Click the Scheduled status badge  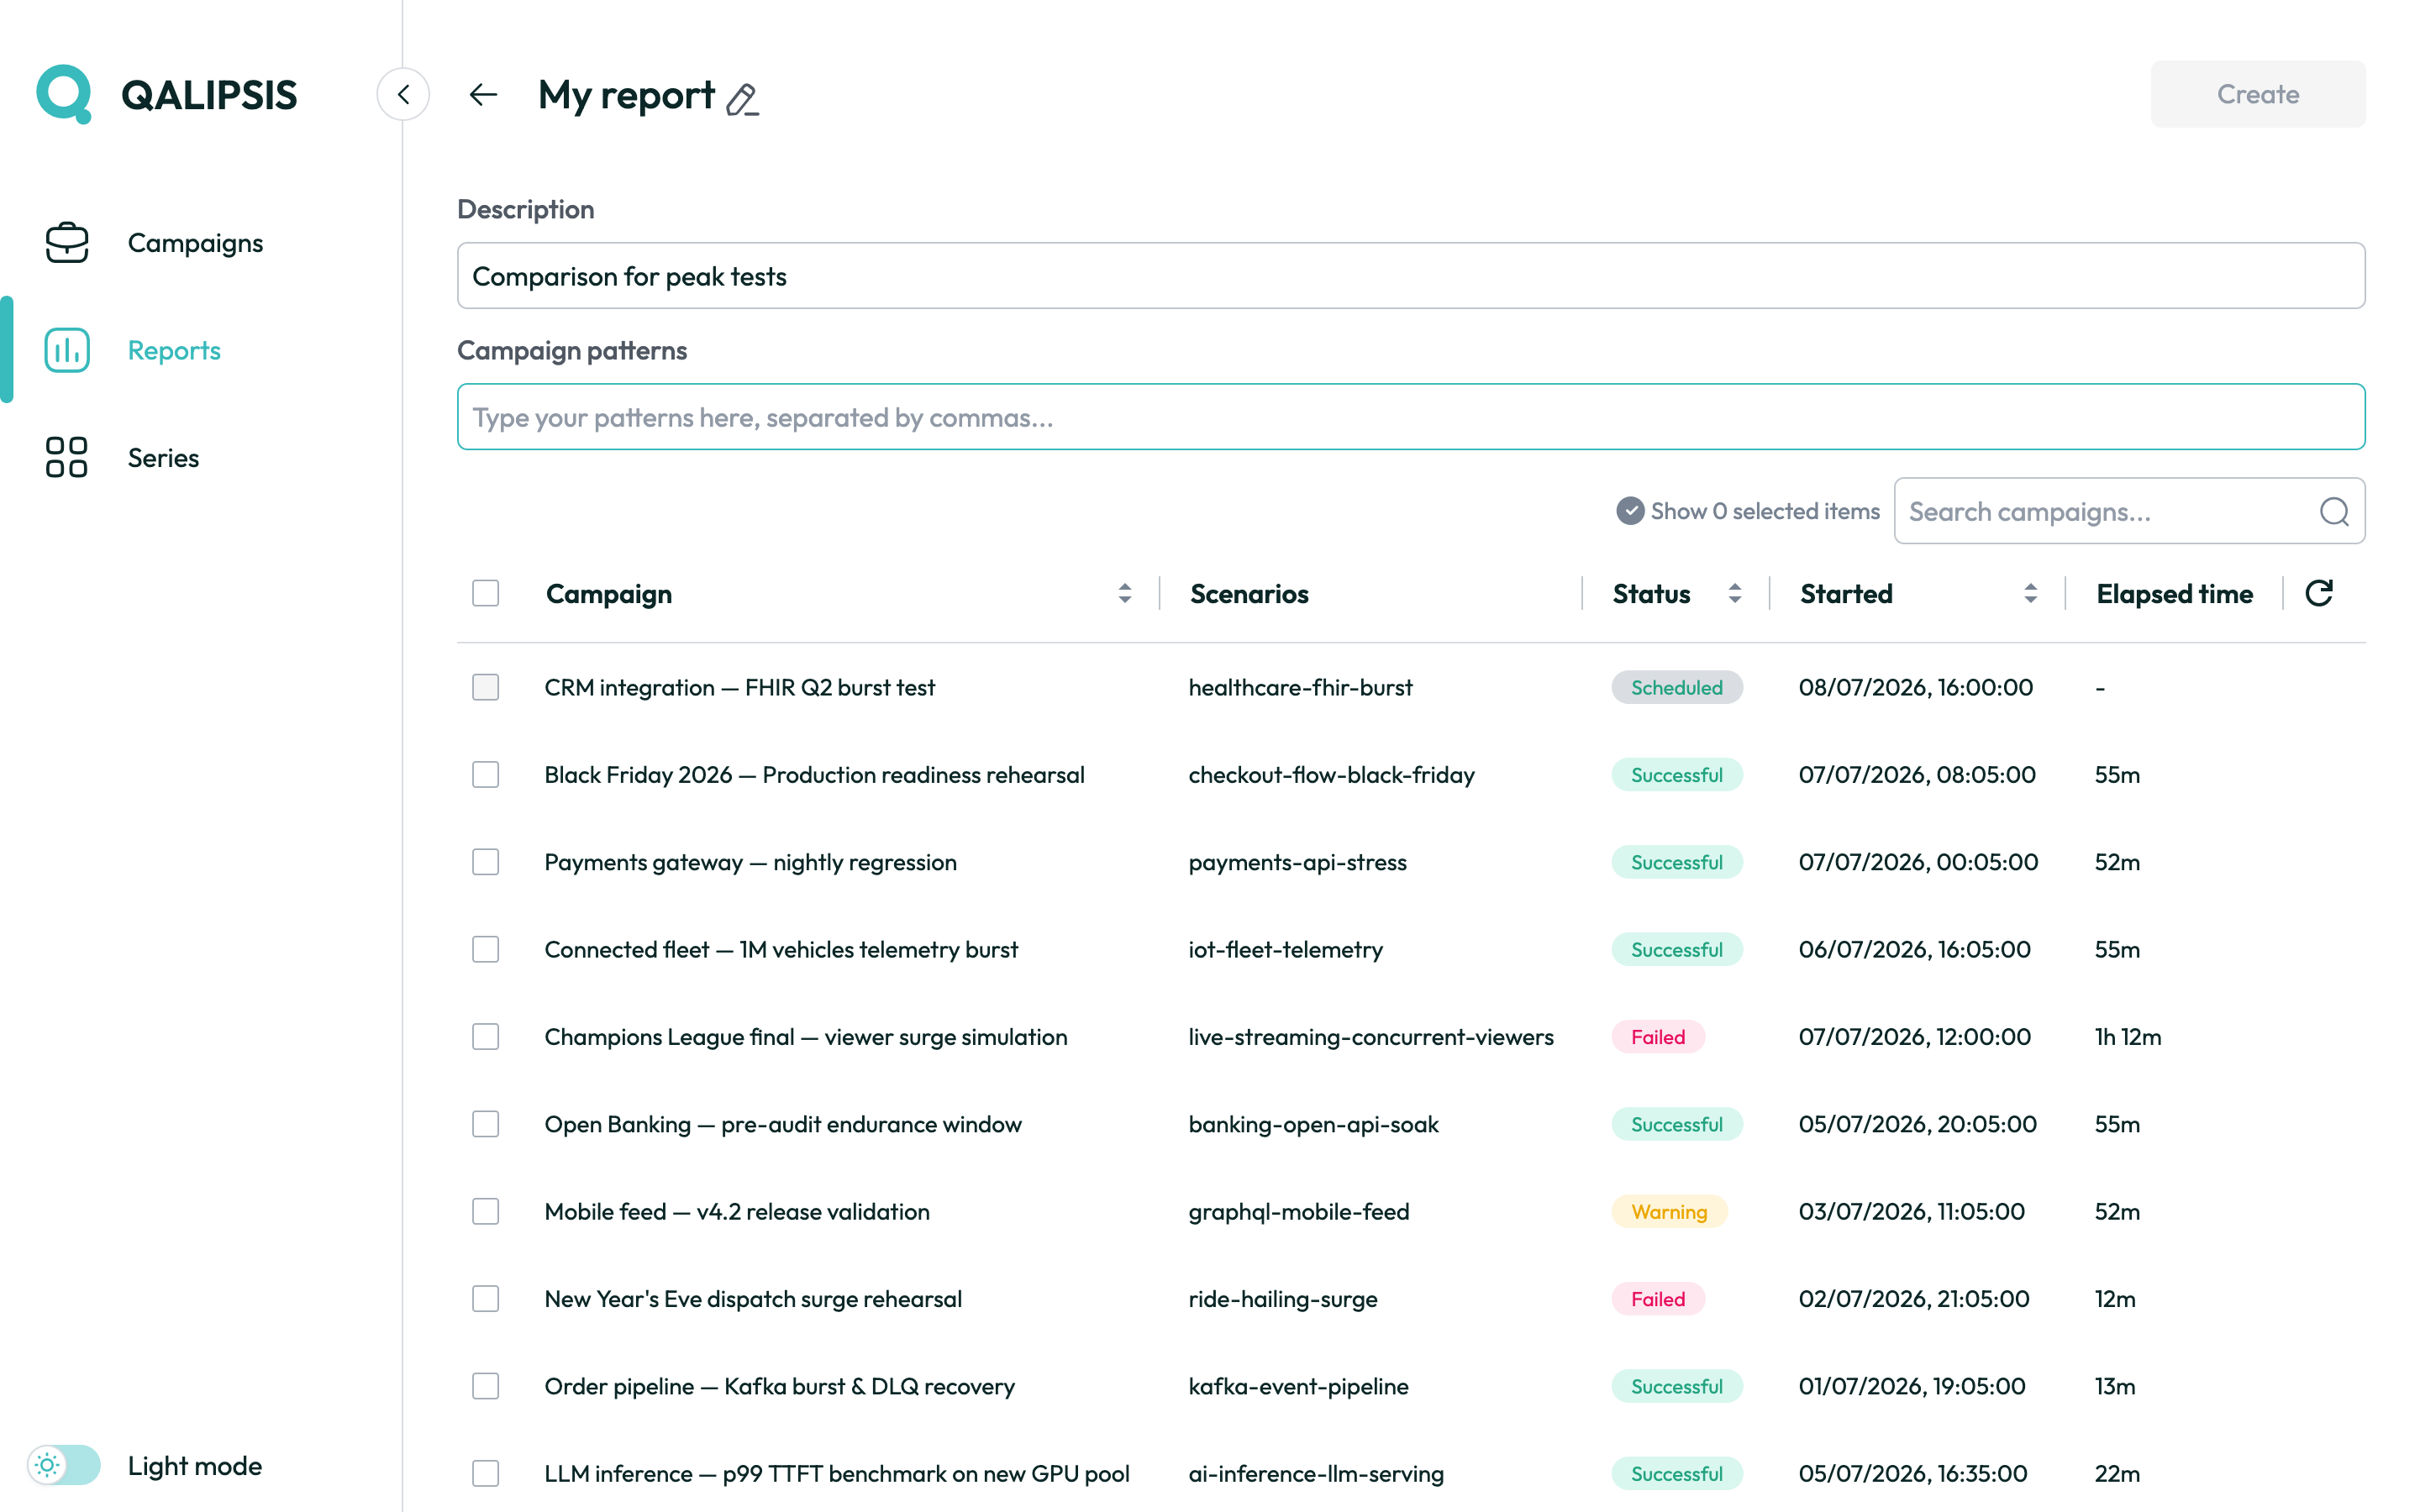point(1677,687)
